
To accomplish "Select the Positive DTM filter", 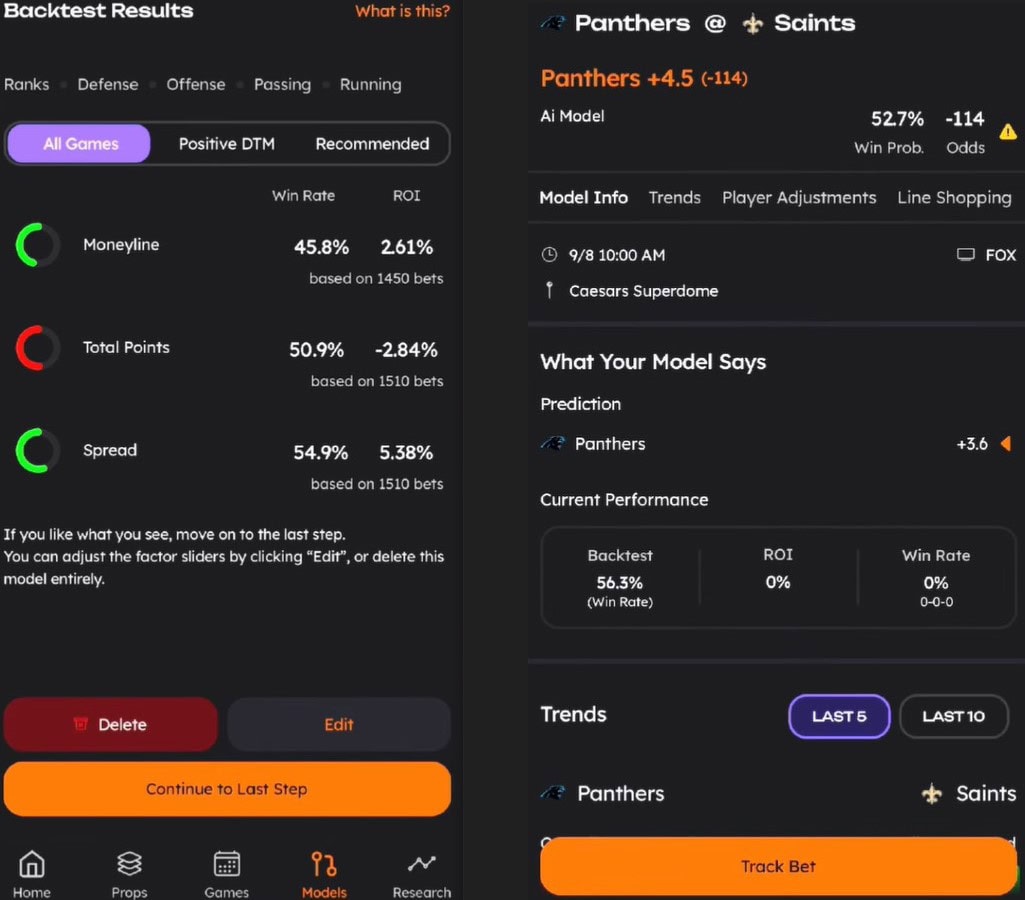I will coord(227,144).
